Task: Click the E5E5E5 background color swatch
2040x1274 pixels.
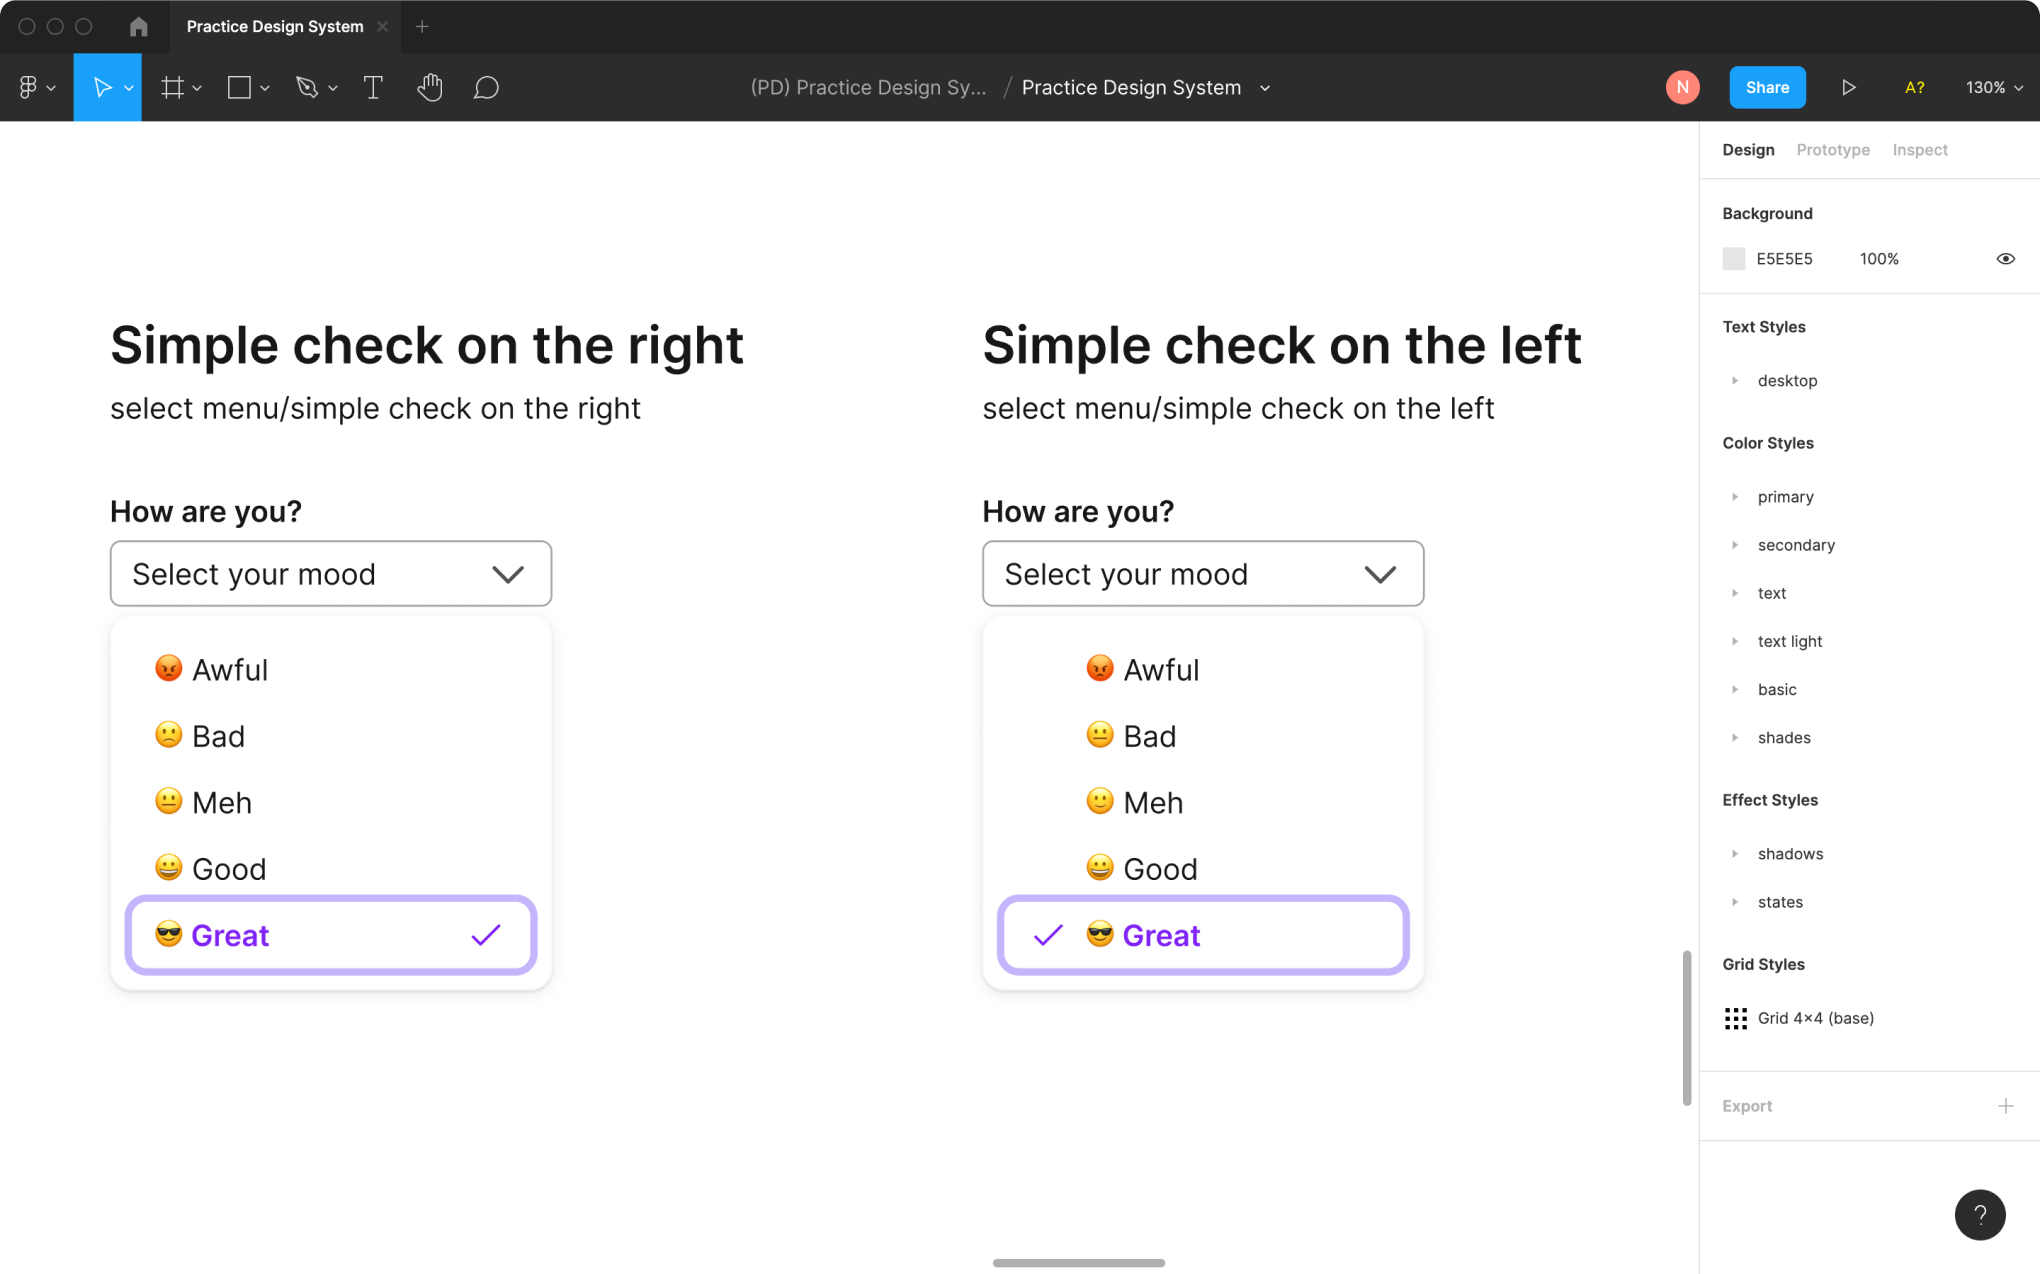Action: tap(1733, 258)
